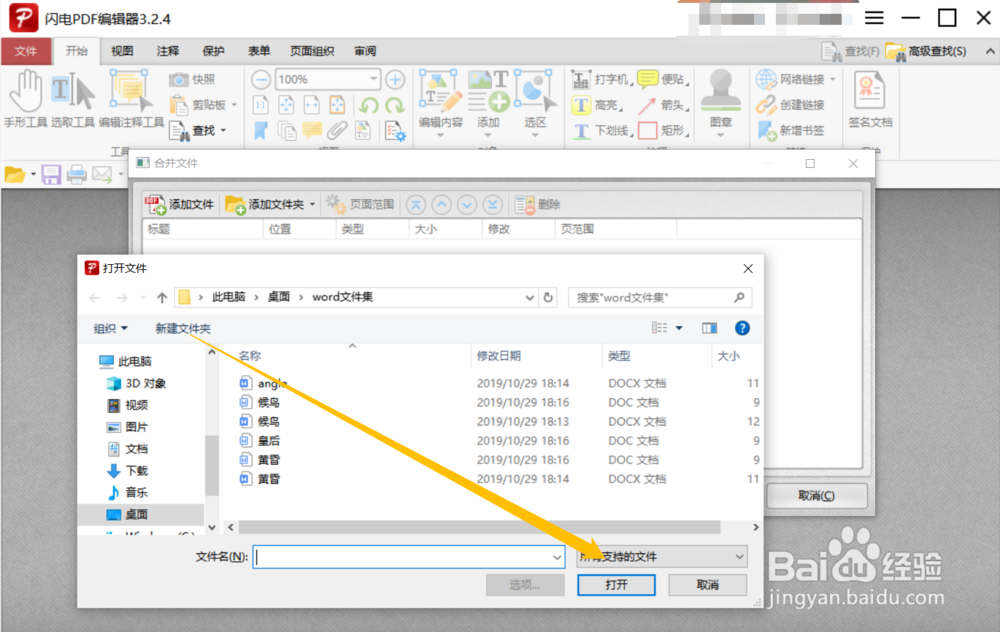Open the Edit Content tool
1000x632 pixels.
440,101
